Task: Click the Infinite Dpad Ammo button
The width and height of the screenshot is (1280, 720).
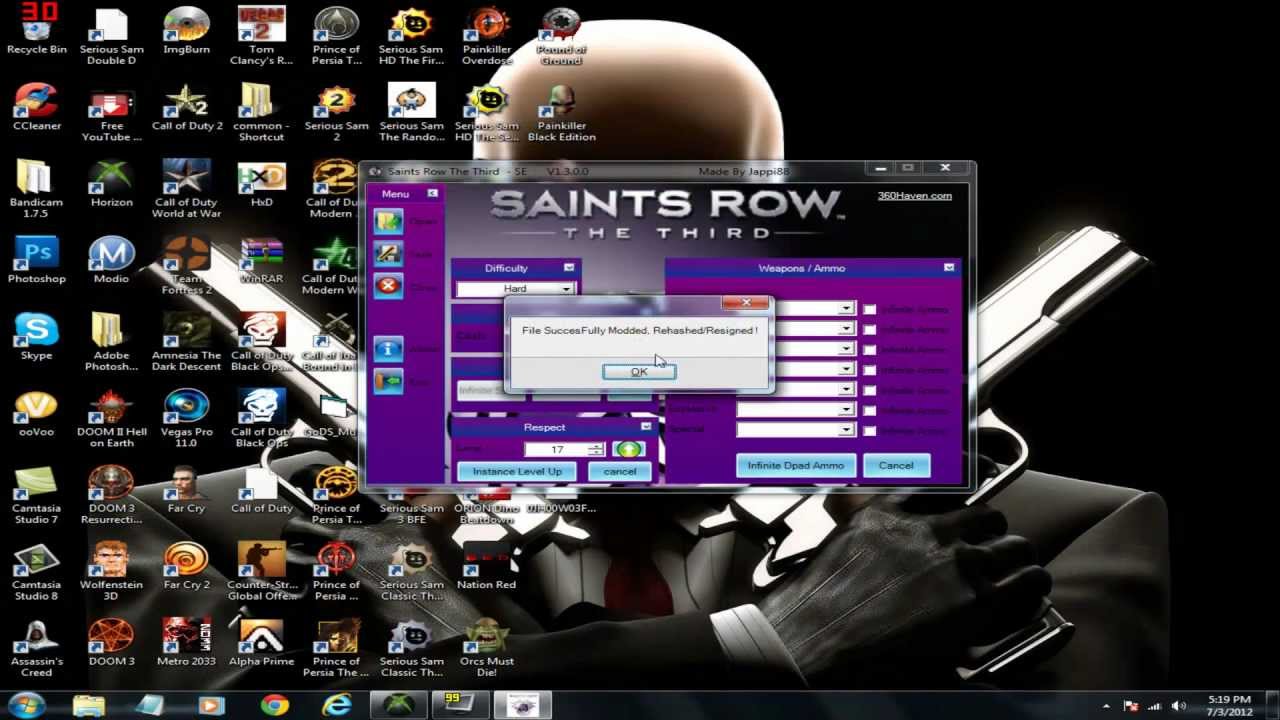Action: [x=796, y=465]
